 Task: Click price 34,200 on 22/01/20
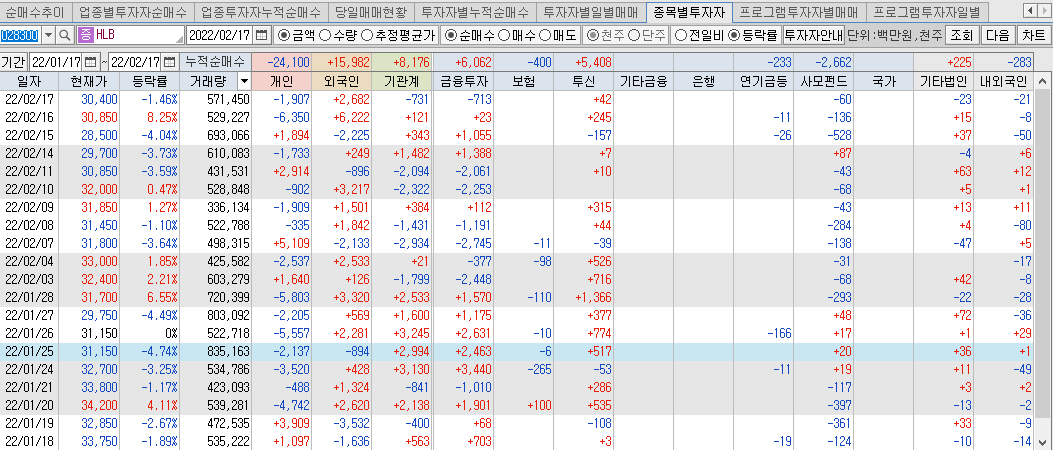(89, 405)
